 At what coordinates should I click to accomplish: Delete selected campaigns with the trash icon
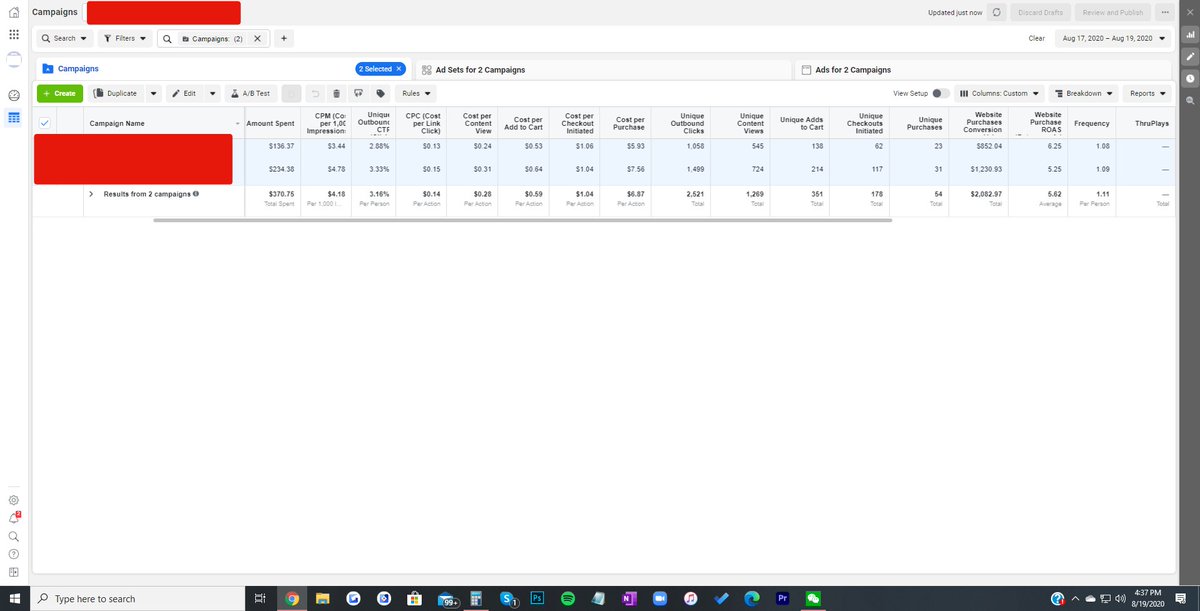pos(336,93)
